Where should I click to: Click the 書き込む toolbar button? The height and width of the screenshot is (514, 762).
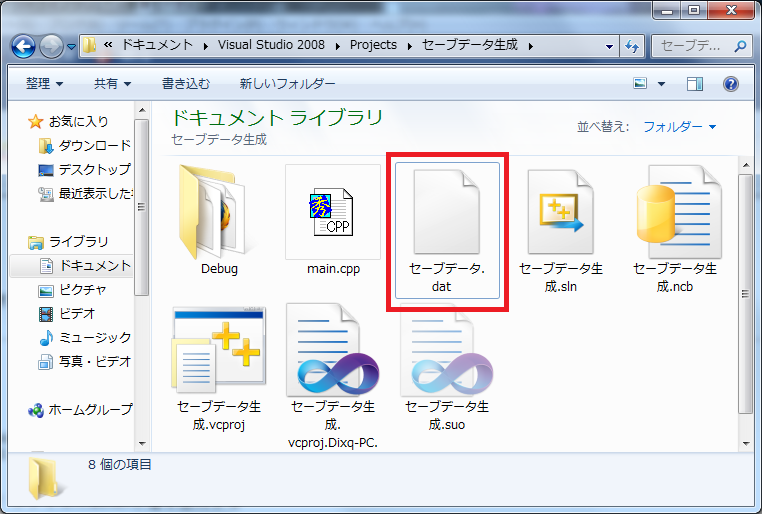tap(186, 84)
